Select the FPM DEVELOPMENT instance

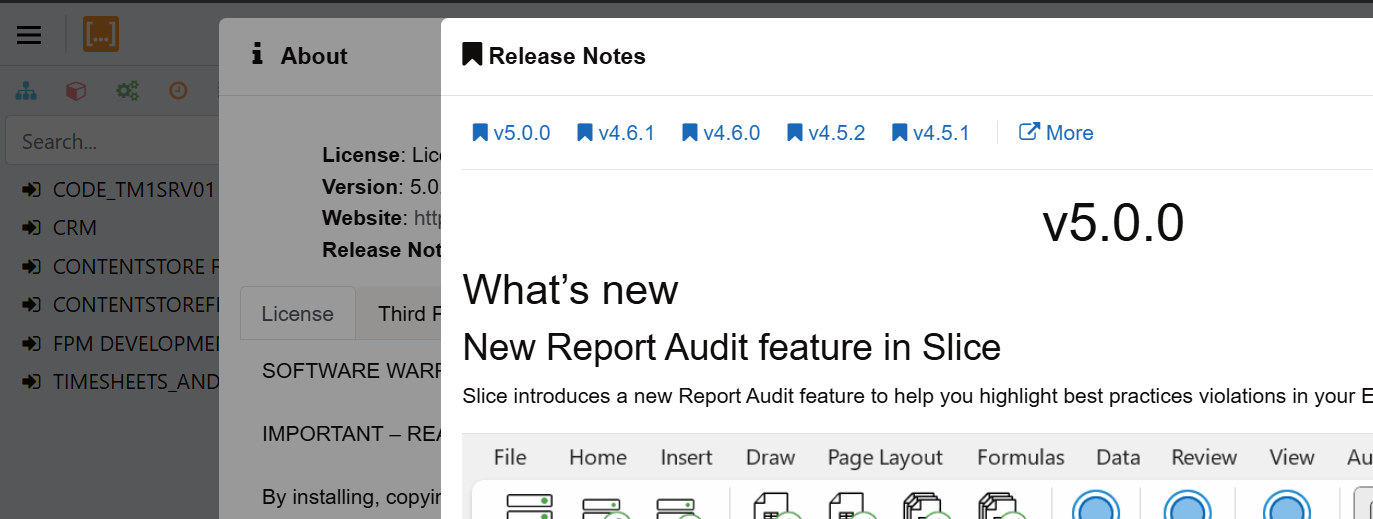point(135,343)
